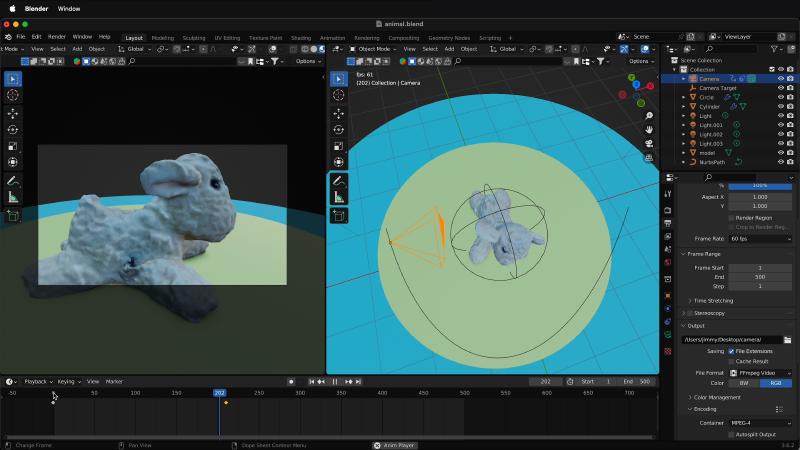Hide the model object in outliner

(781, 153)
